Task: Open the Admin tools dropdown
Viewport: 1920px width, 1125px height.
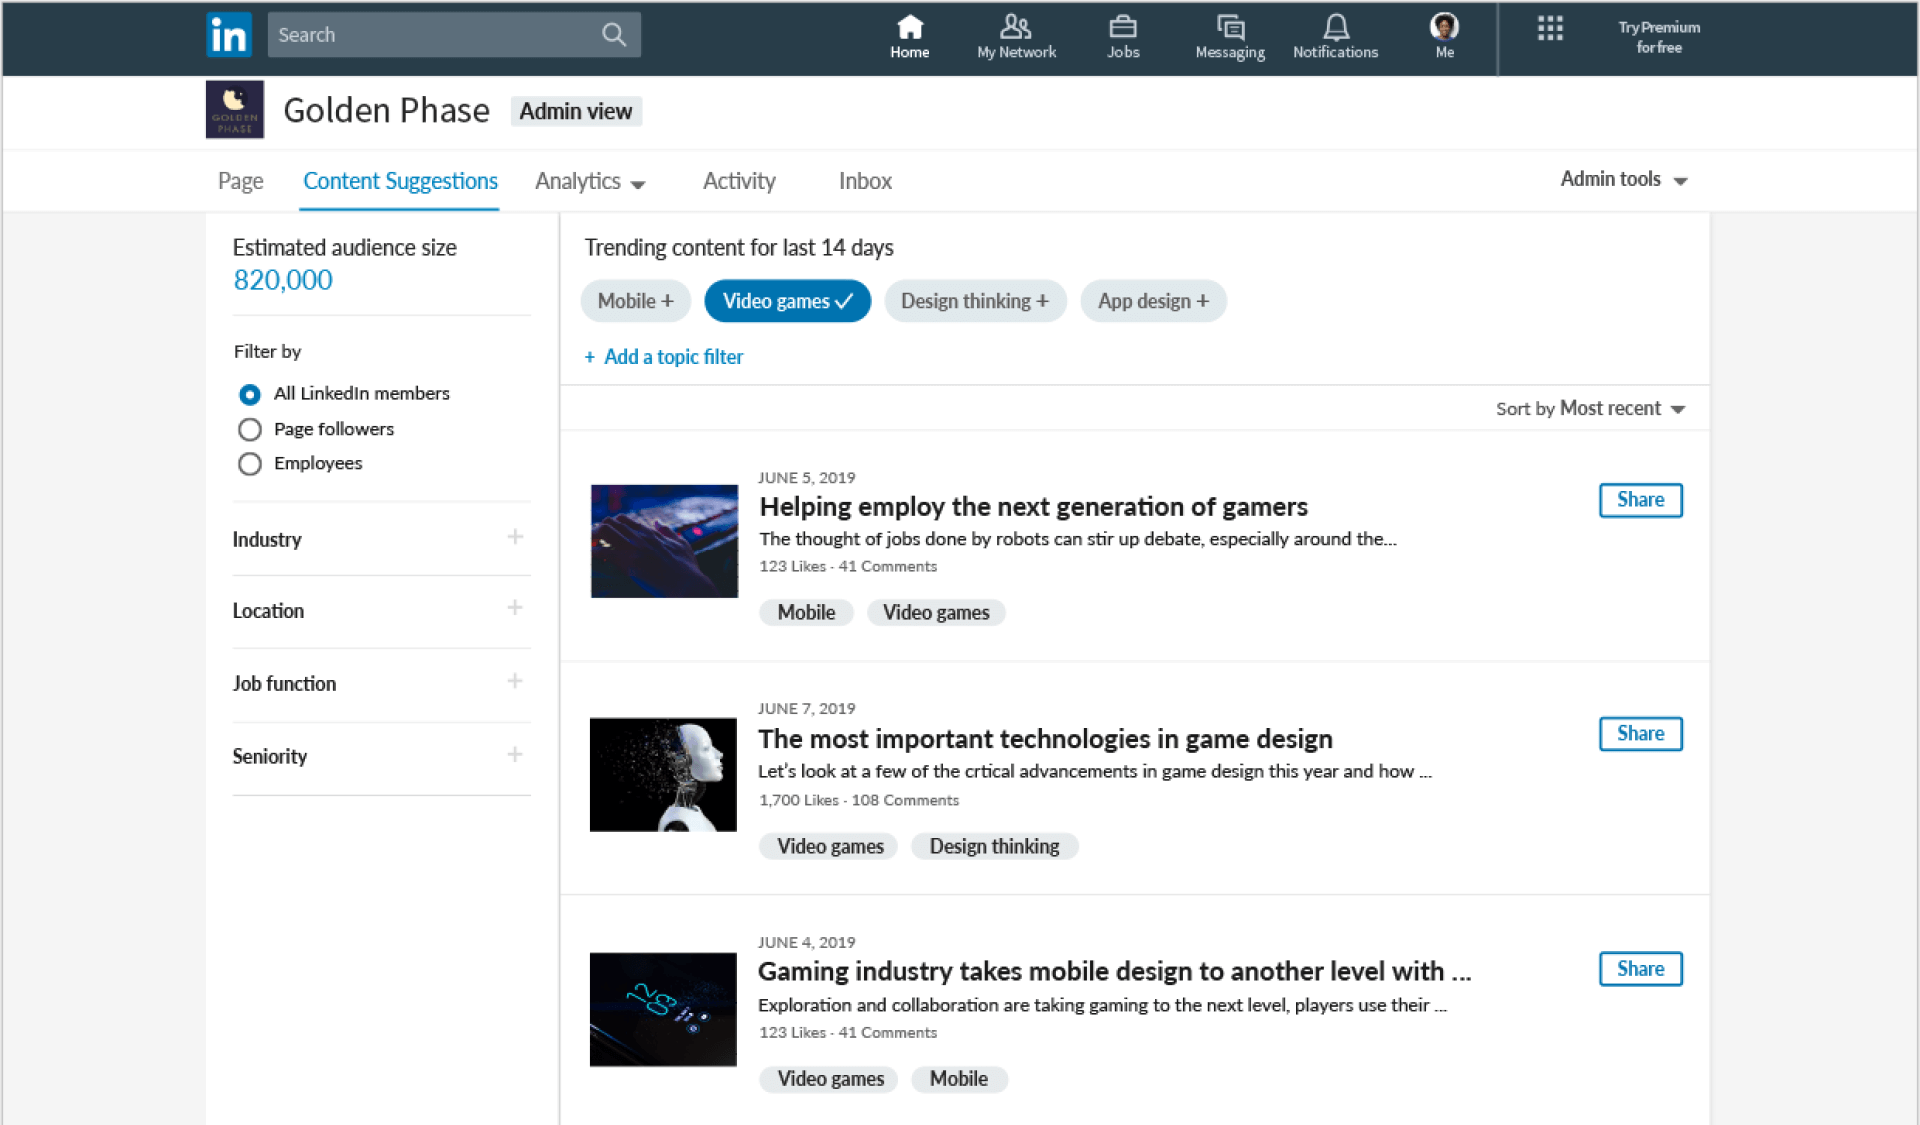Action: pos(1622,179)
